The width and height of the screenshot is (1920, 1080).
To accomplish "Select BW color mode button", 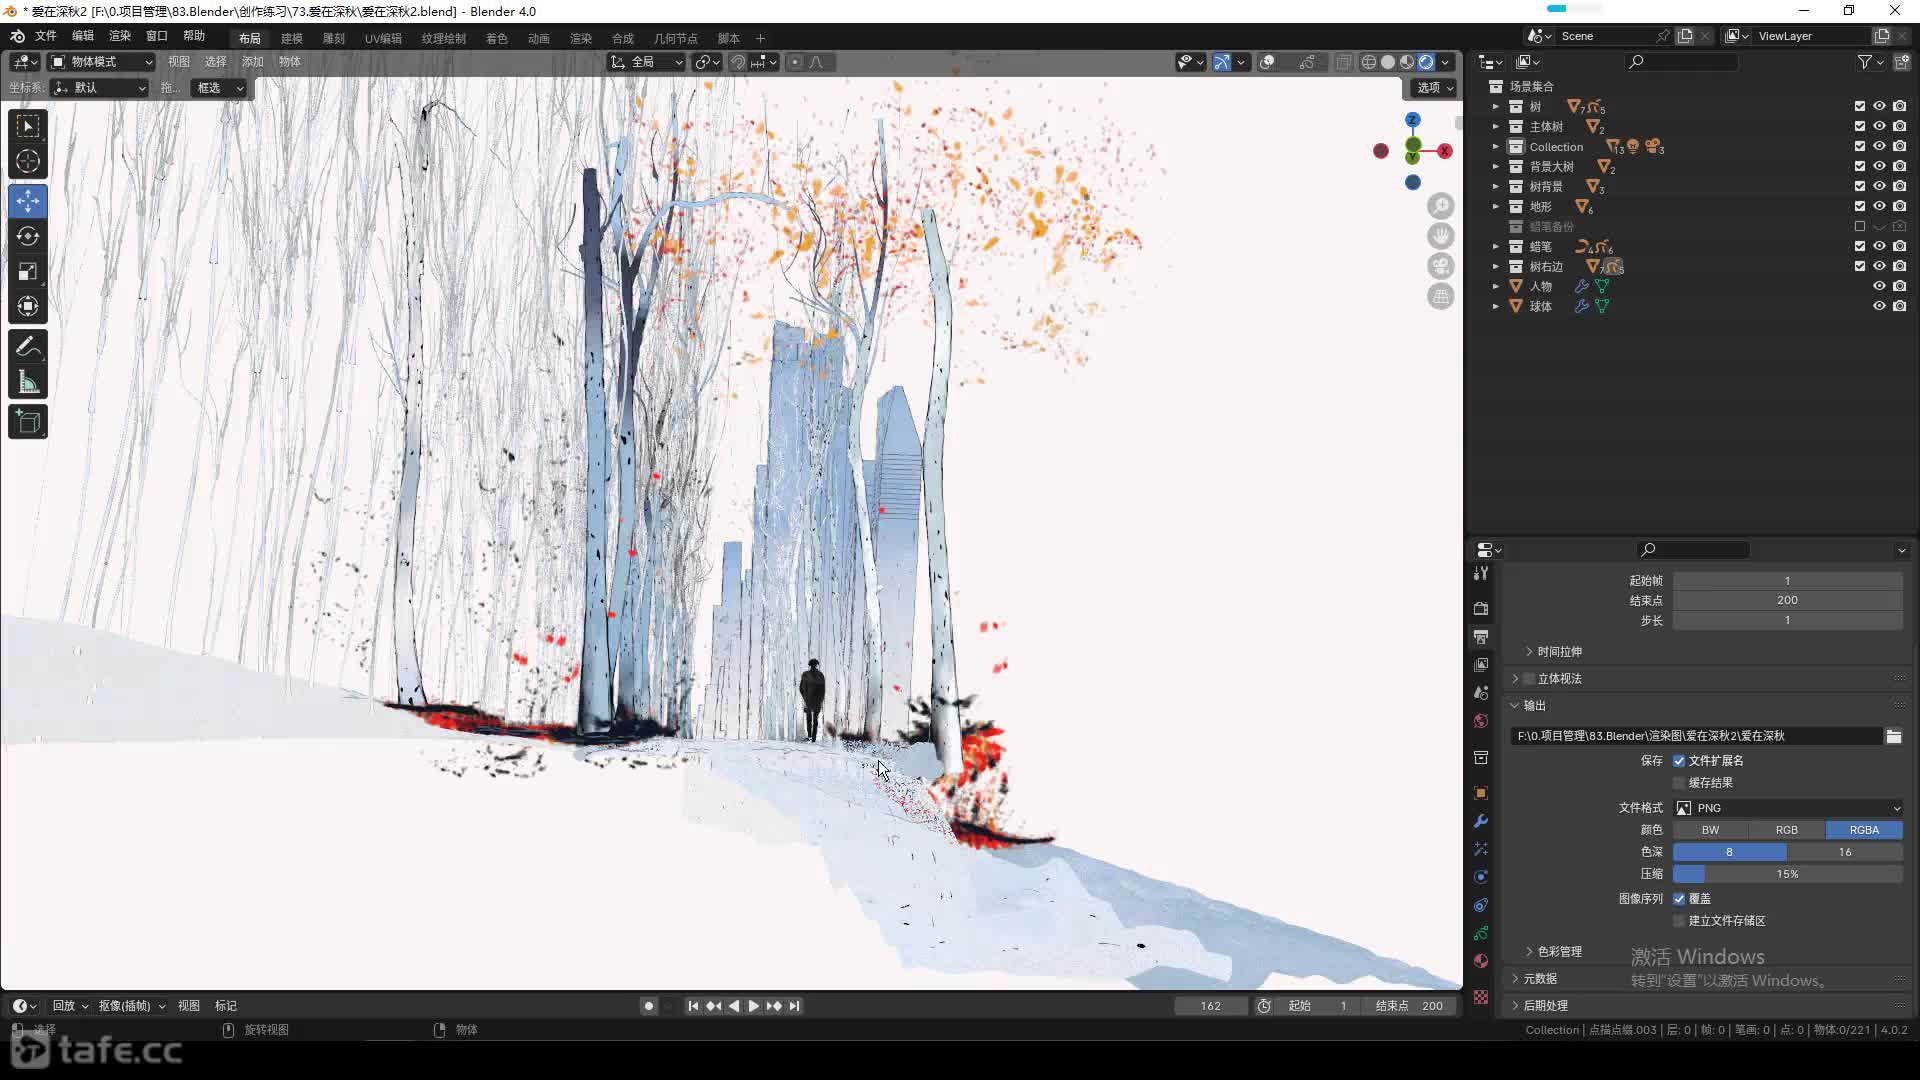I will pyautogui.click(x=1711, y=830).
